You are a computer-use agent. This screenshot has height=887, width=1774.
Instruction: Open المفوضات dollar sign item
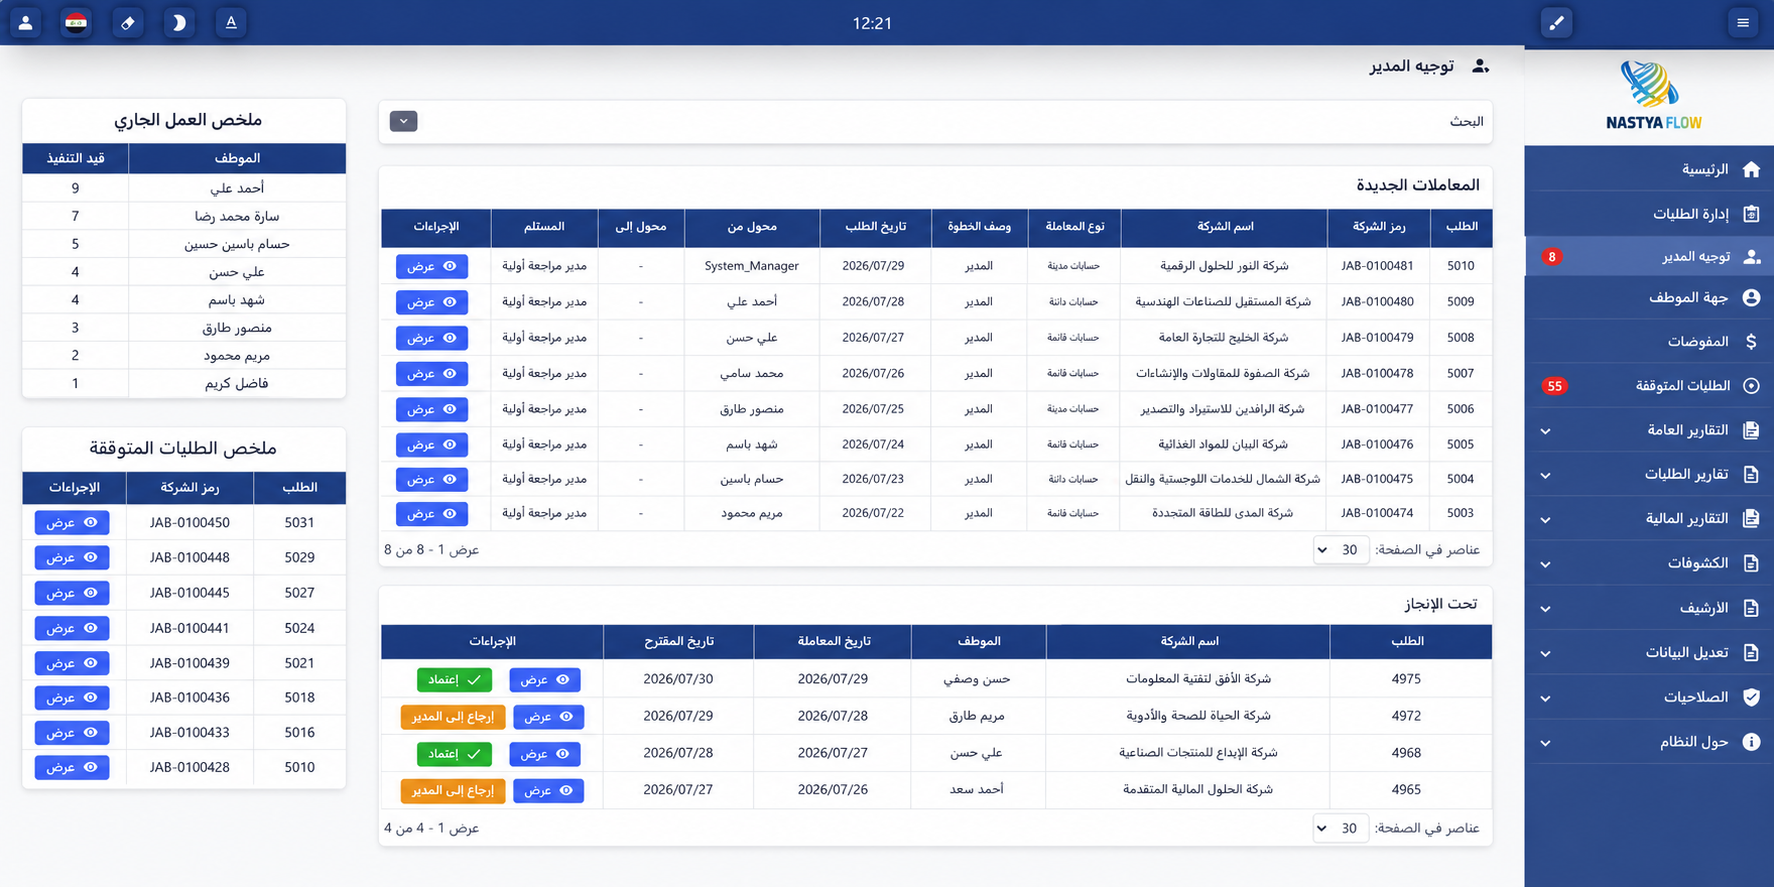(x=1649, y=342)
